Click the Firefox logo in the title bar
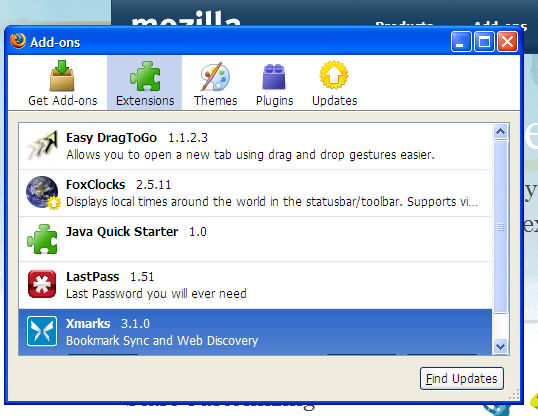The width and height of the screenshot is (538, 416). pyautogui.click(x=18, y=41)
